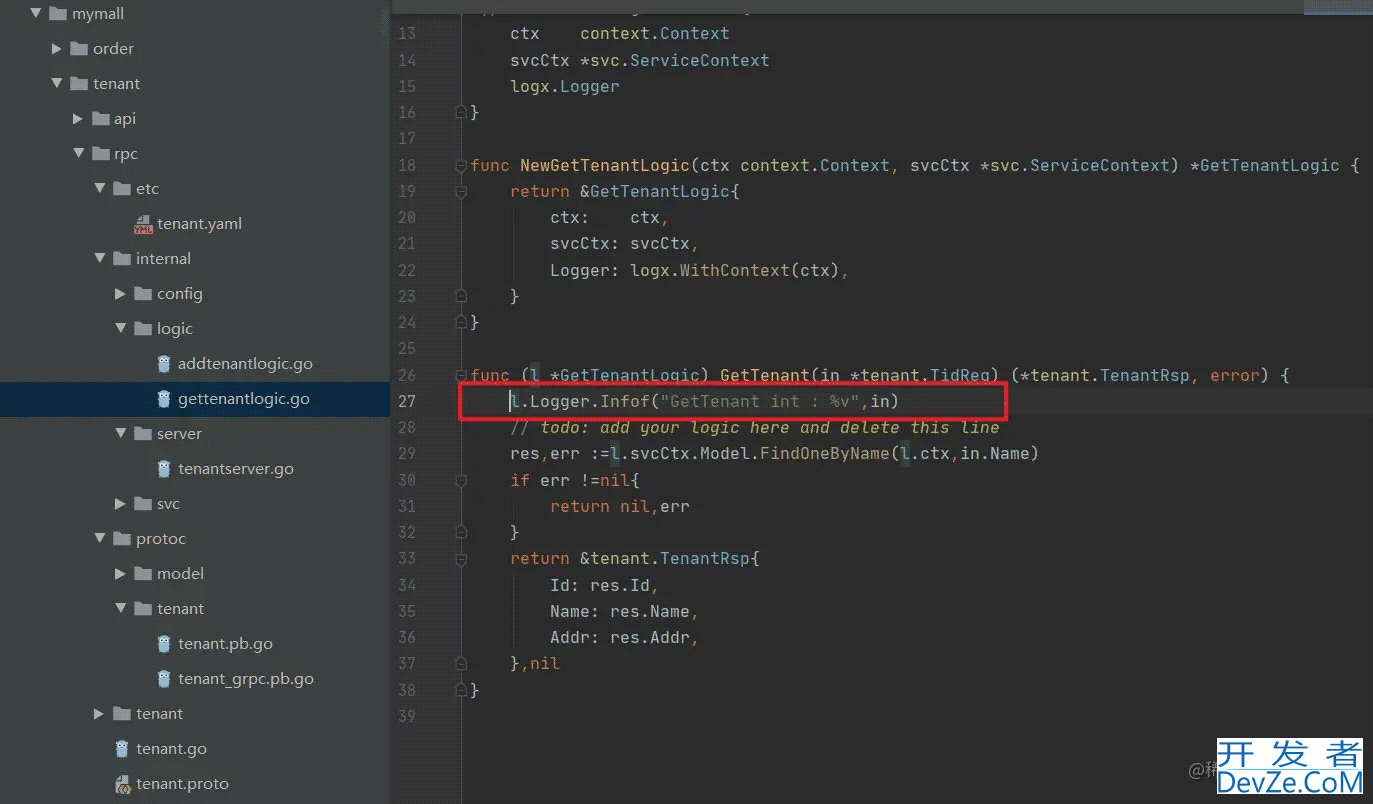This screenshot has width=1373, height=804.
Task: Click line number 29 in gutter
Action: coord(406,454)
